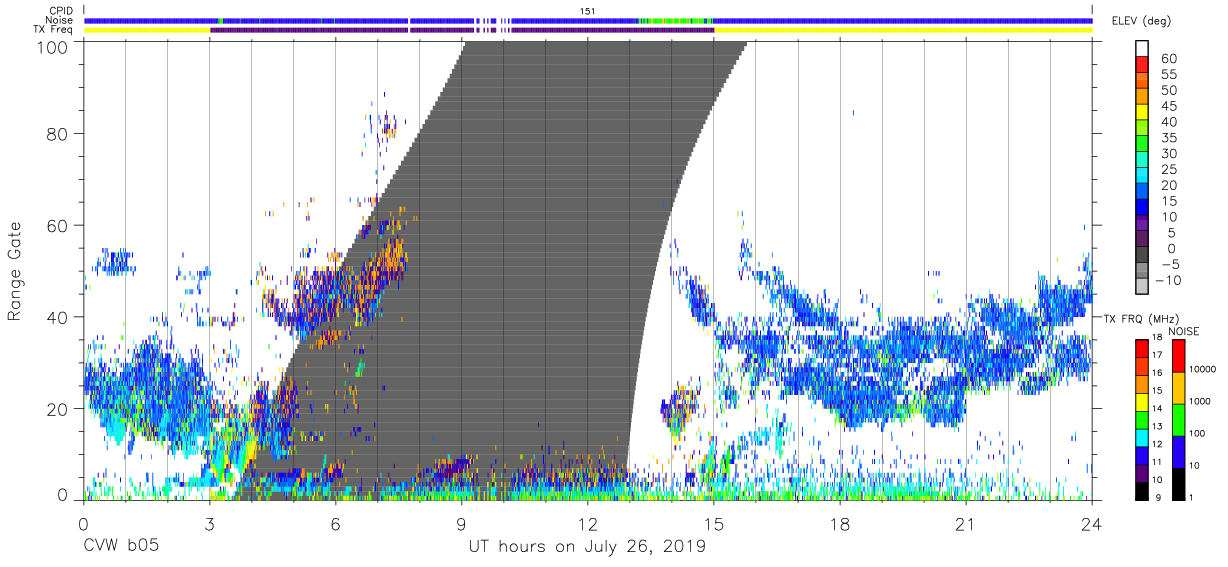Select the CPID value 151
1228x567 pixels.
click(x=587, y=11)
